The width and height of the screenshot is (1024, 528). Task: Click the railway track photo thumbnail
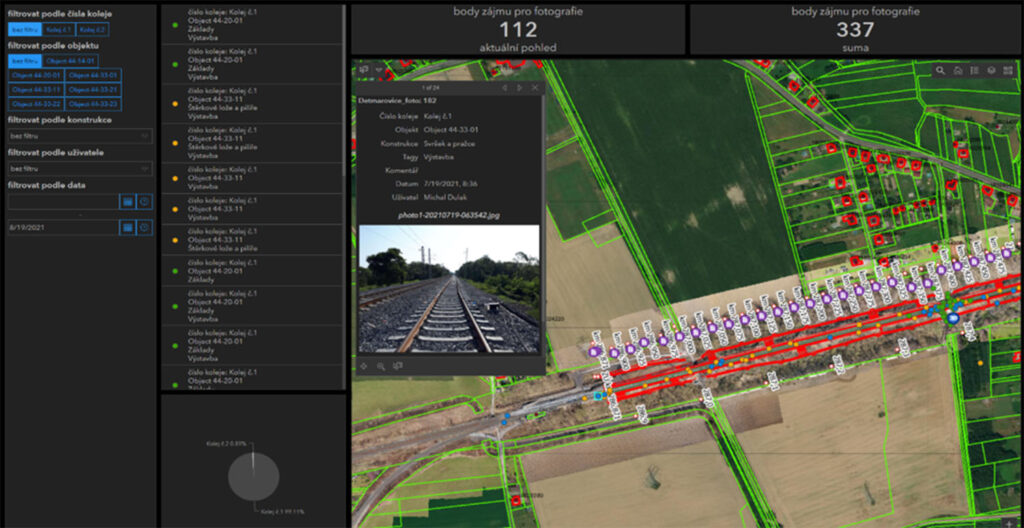(448, 289)
